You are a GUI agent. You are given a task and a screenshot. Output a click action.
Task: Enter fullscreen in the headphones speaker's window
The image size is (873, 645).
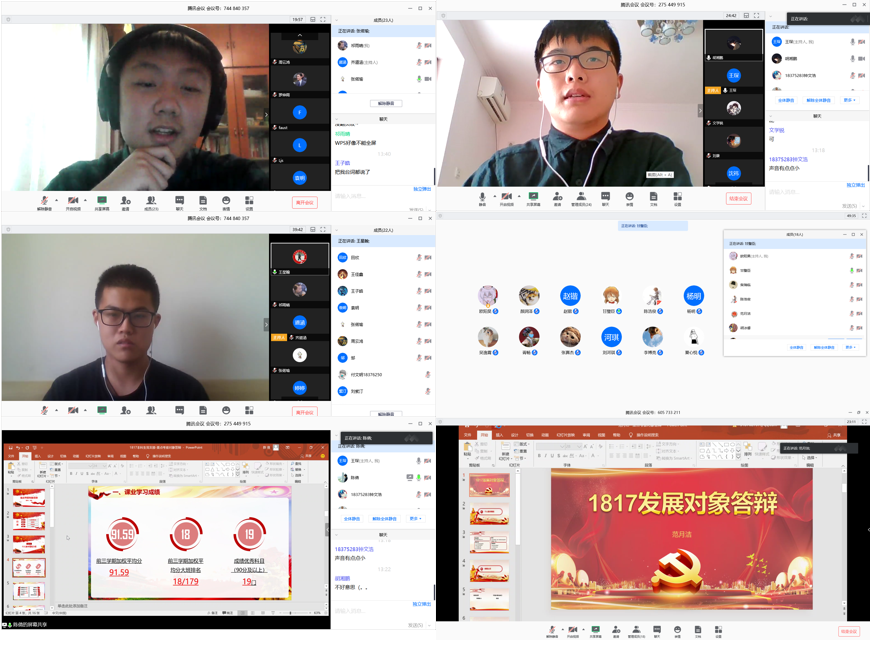[x=323, y=19]
